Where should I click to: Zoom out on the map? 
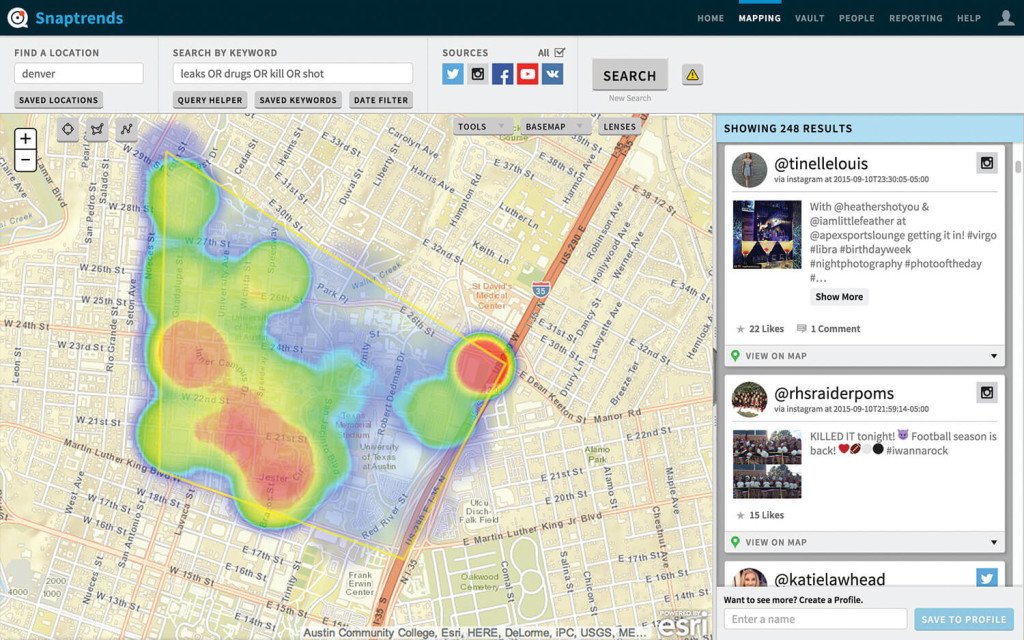click(26, 160)
